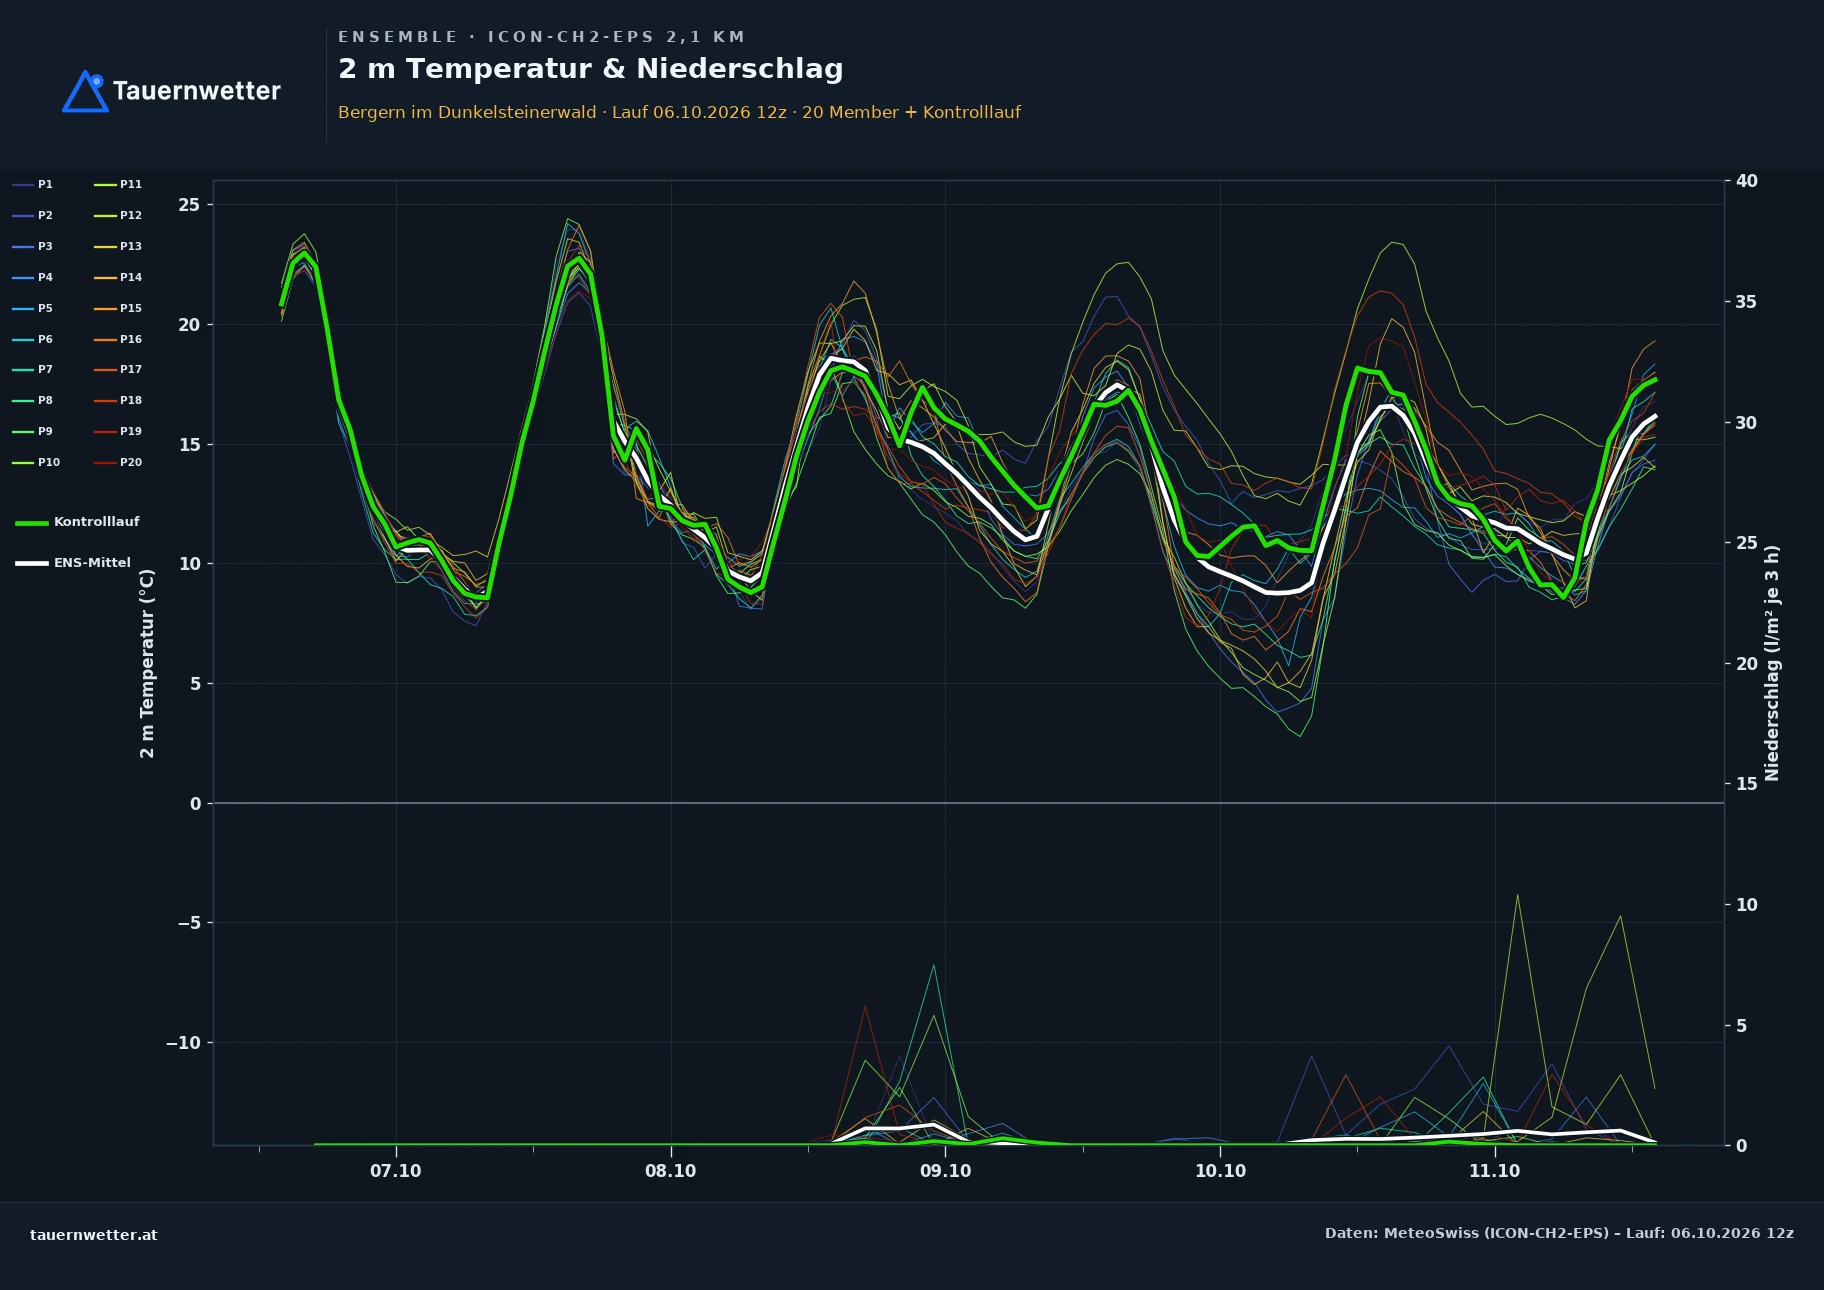The width and height of the screenshot is (1824, 1290).
Task: Select the P3 legend entry
Action: [32, 246]
